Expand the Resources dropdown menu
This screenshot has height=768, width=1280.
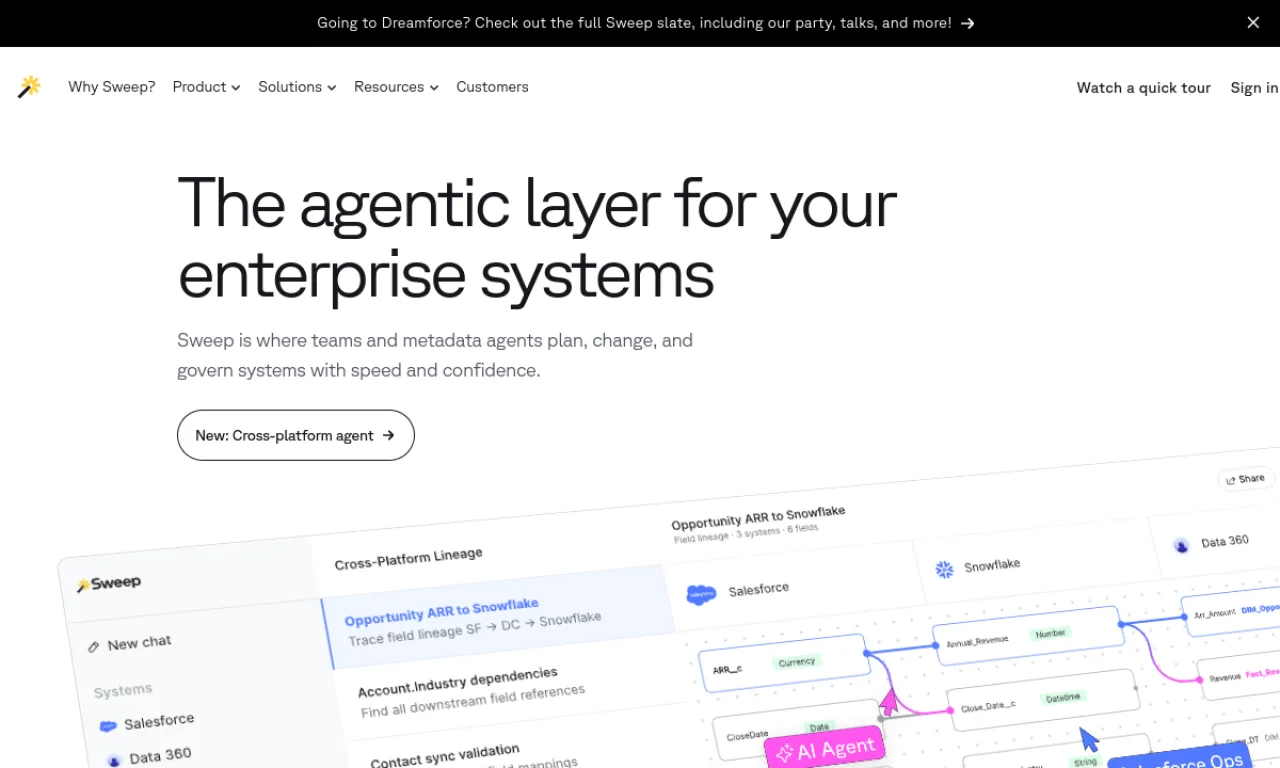click(x=396, y=87)
